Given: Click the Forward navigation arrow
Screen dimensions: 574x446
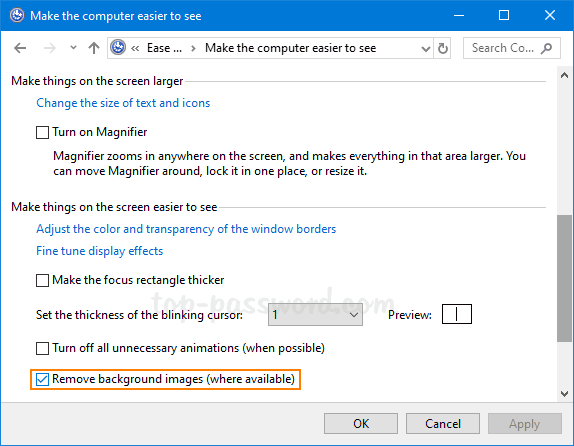Looking at the screenshot, I should pyautogui.click(x=50, y=48).
